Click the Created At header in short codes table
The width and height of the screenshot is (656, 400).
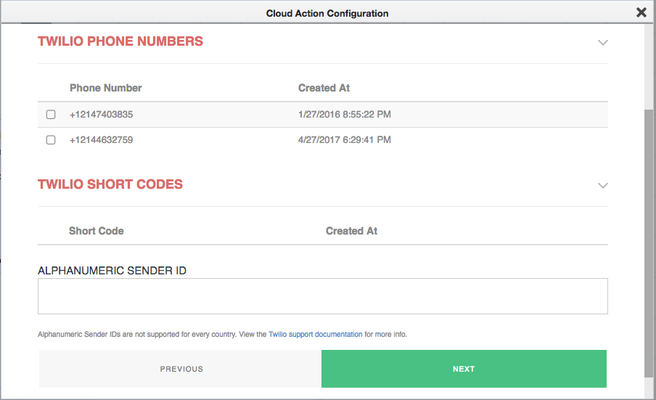point(351,231)
